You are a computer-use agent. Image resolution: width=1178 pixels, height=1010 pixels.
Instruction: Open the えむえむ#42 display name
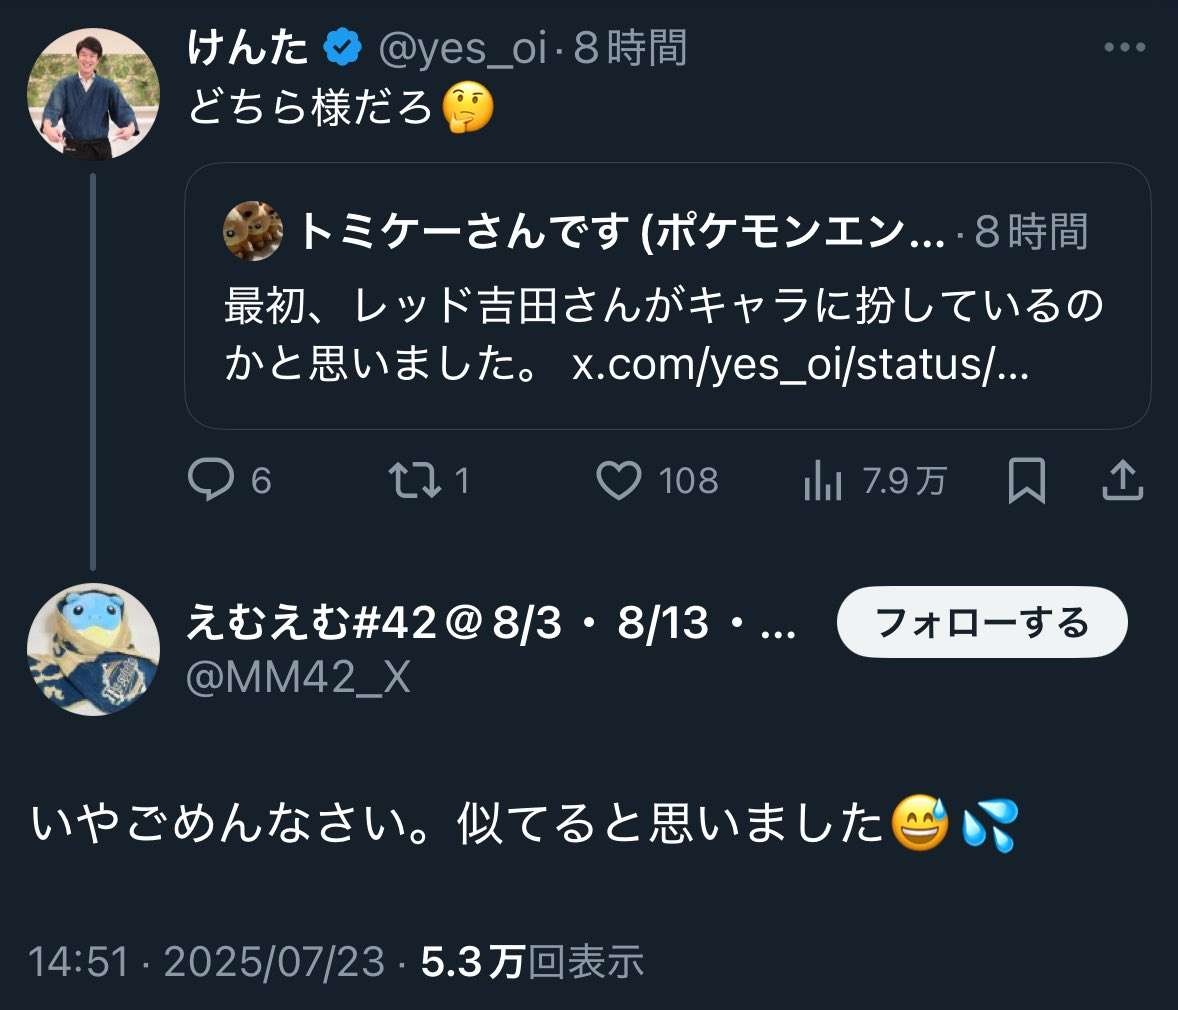[x=490, y=623]
